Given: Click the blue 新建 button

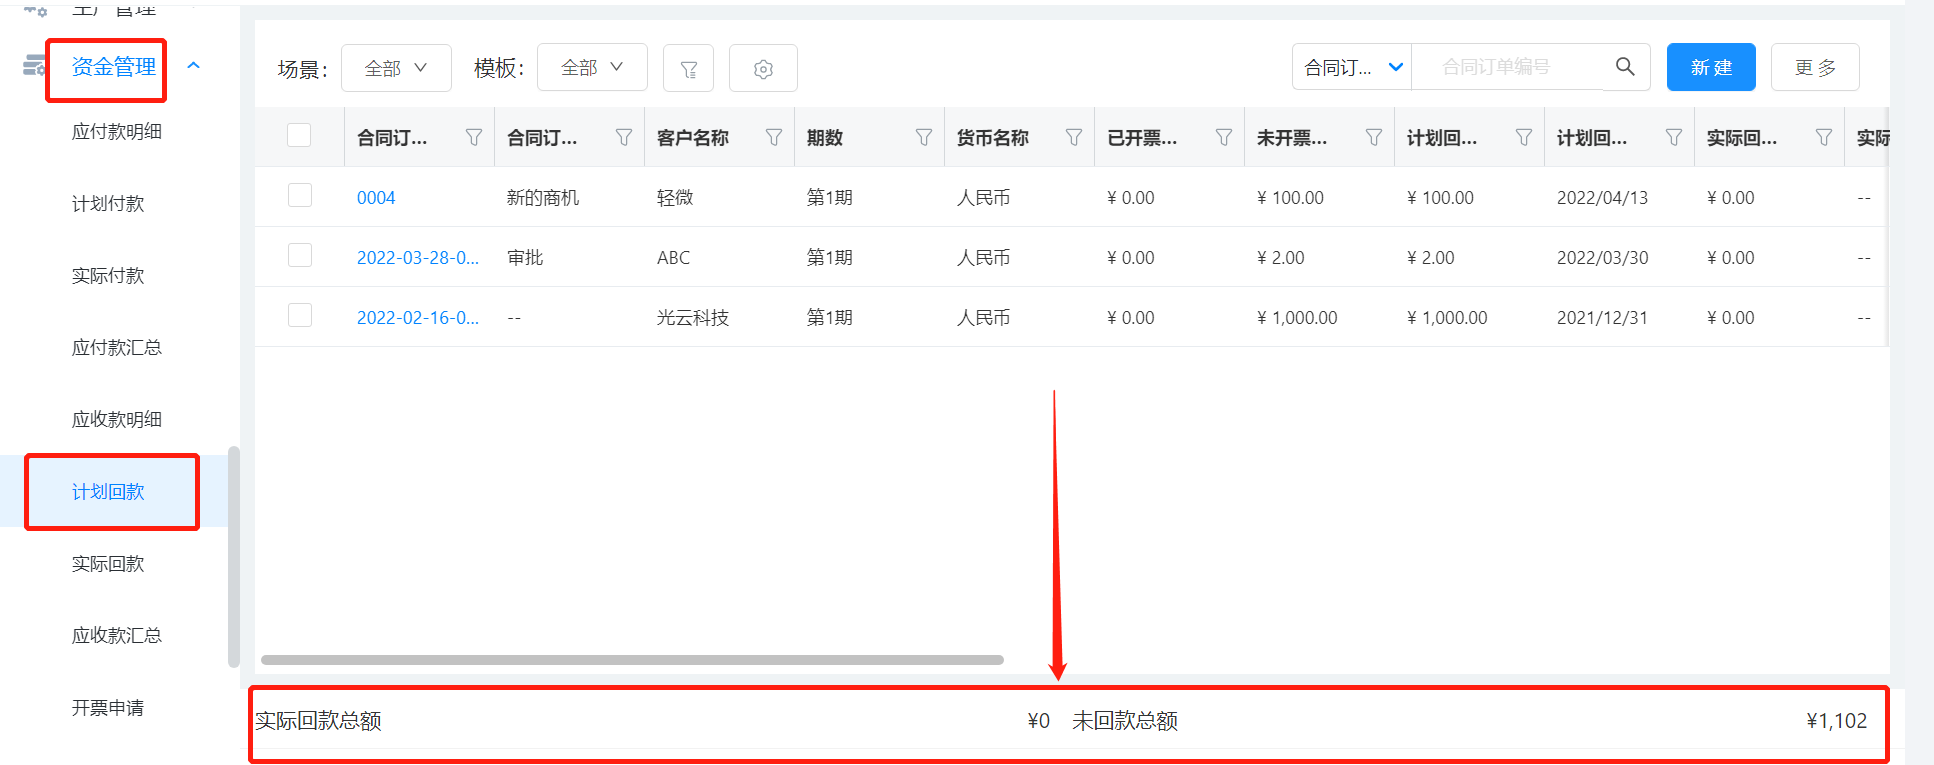Looking at the screenshot, I should pos(1711,67).
